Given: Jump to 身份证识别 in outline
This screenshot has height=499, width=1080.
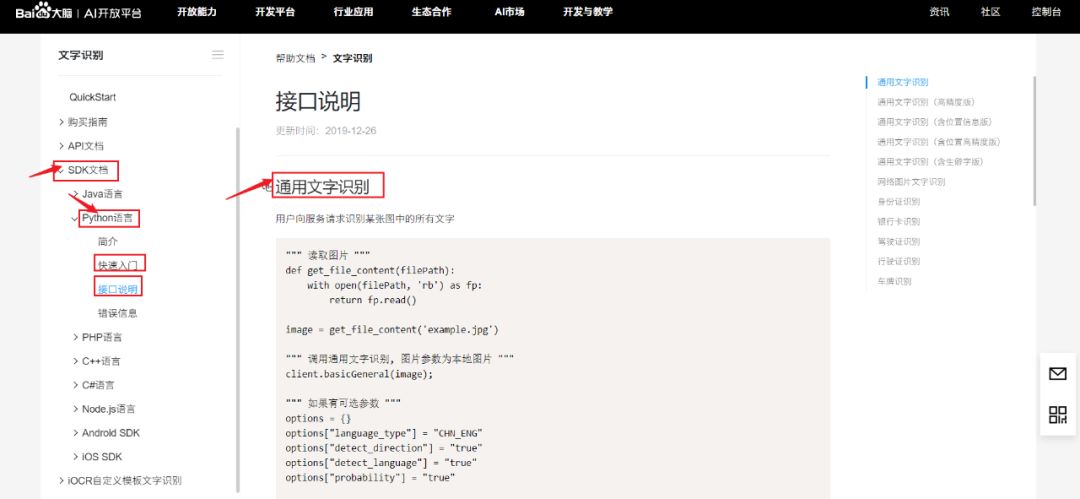Looking at the screenshot, I should click(899, 202).
